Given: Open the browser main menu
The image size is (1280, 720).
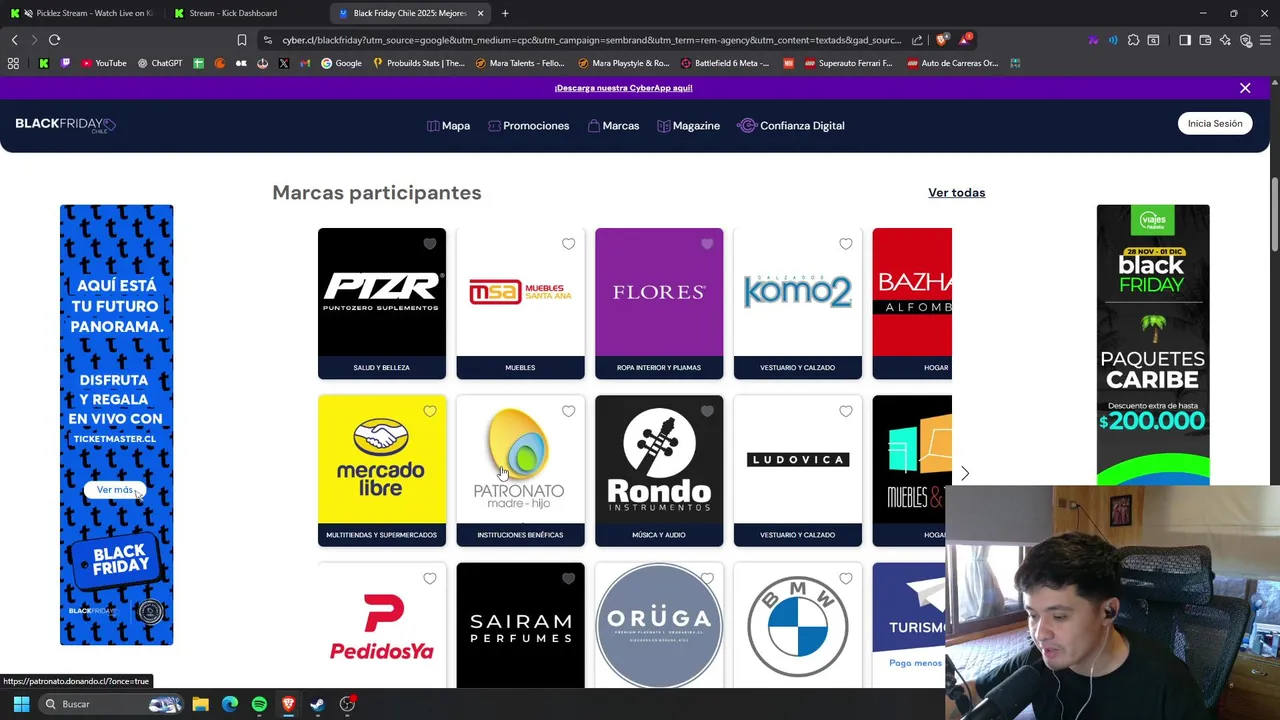Looking at the screenshot, I should (1265, 40).
